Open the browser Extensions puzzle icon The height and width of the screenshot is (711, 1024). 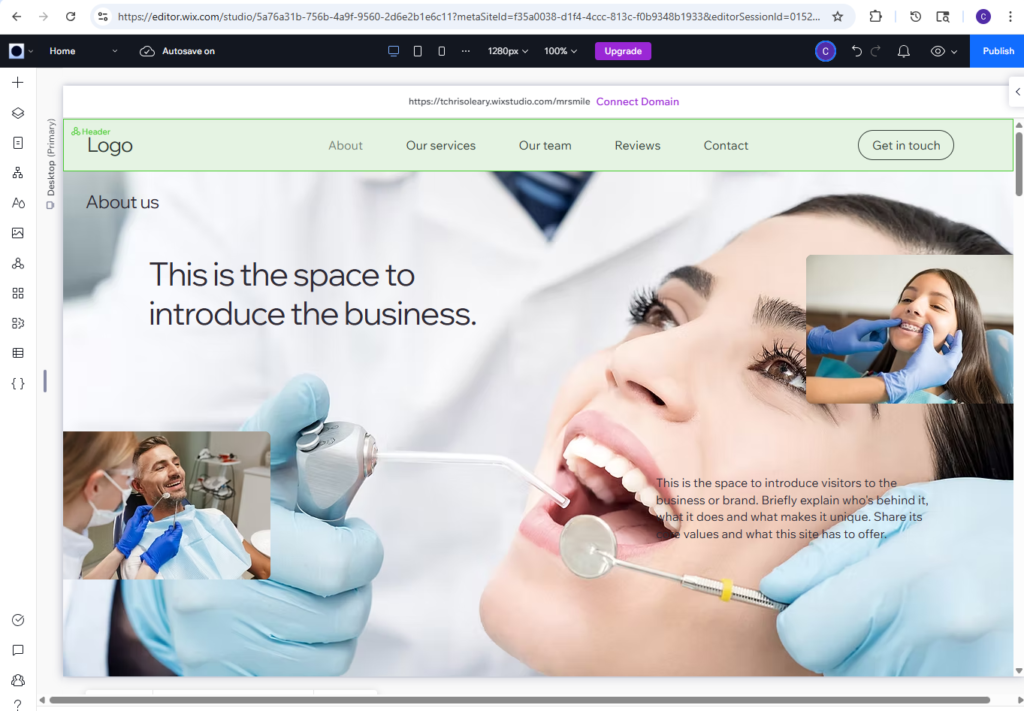pyautogui.click(x=876, y=16)
